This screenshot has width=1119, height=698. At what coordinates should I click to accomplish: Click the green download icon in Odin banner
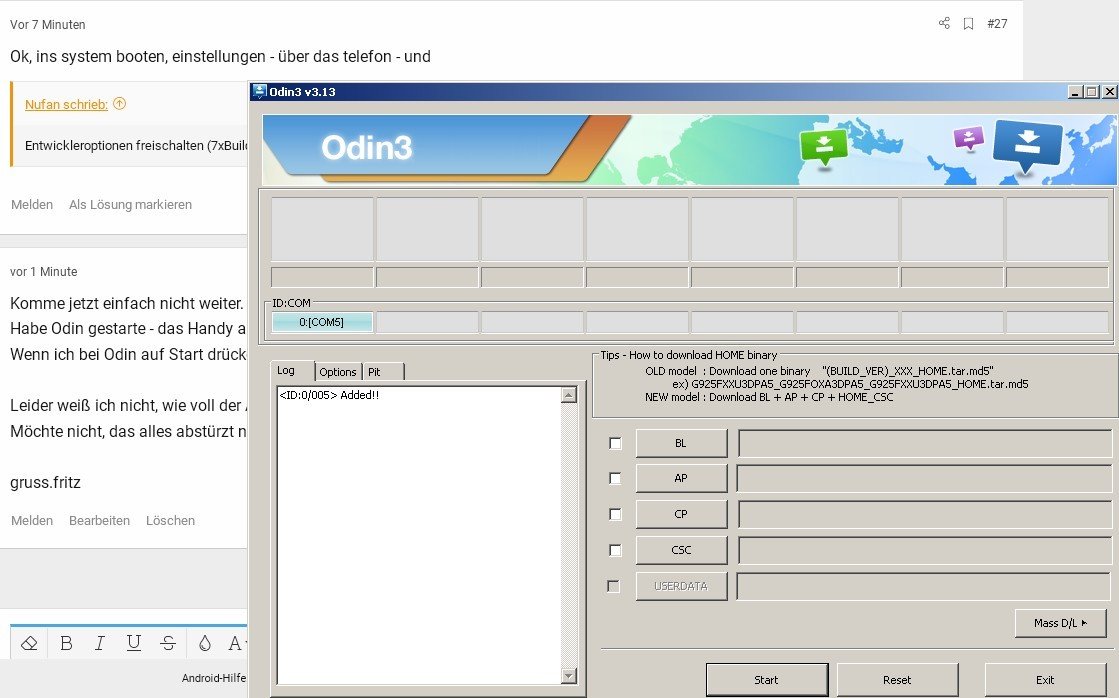click(824, 146)
